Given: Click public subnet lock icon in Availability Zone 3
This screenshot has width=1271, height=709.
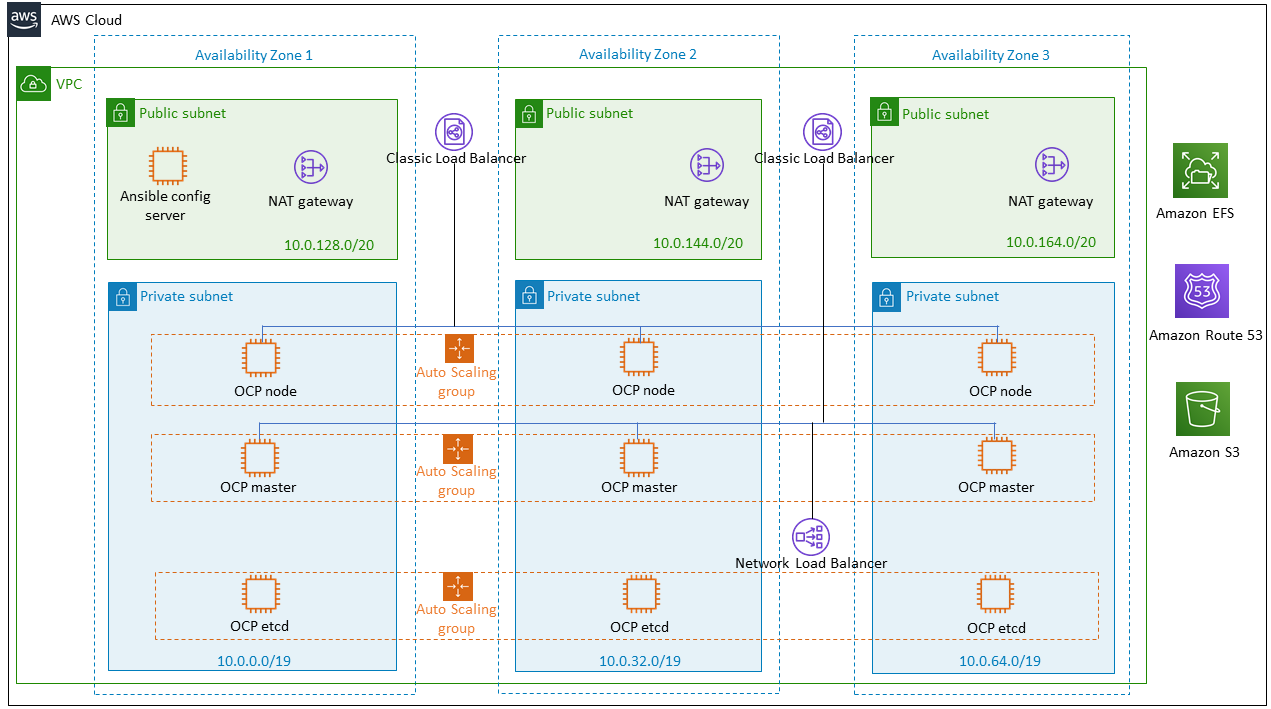Looking at the screenshot, I should (884, 112).
